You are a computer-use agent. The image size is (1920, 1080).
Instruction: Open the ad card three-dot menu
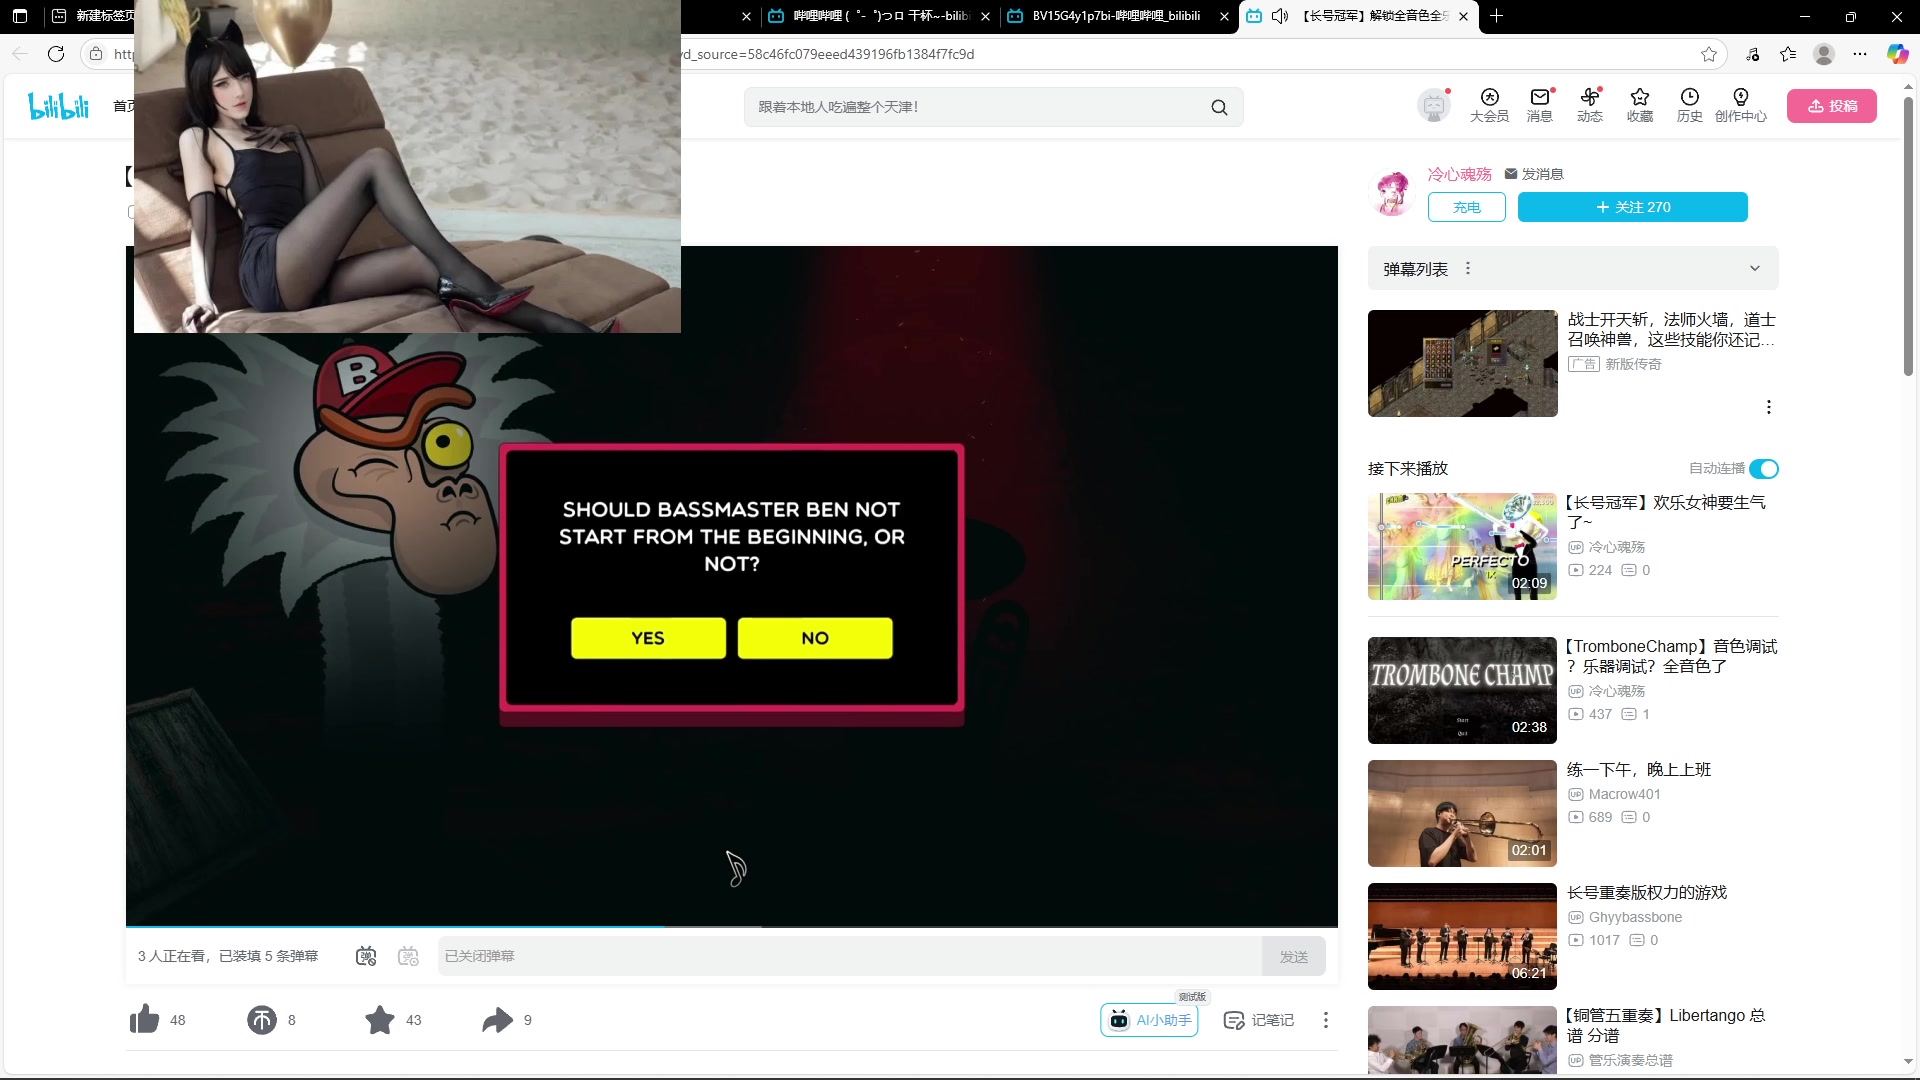pos(1769,407)
